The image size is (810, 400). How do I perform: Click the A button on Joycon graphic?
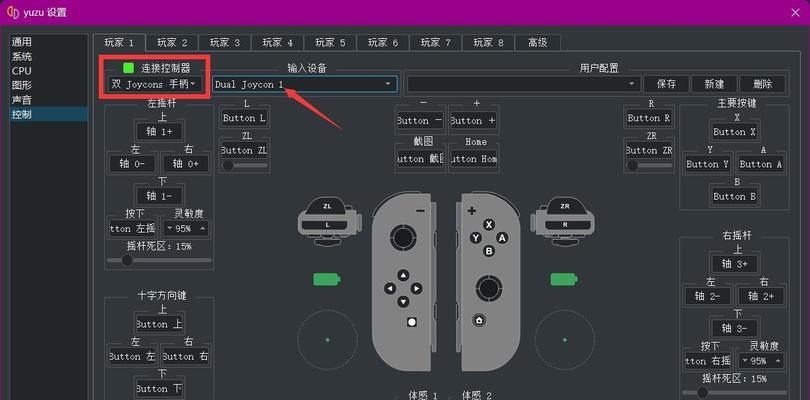[502, 238]
